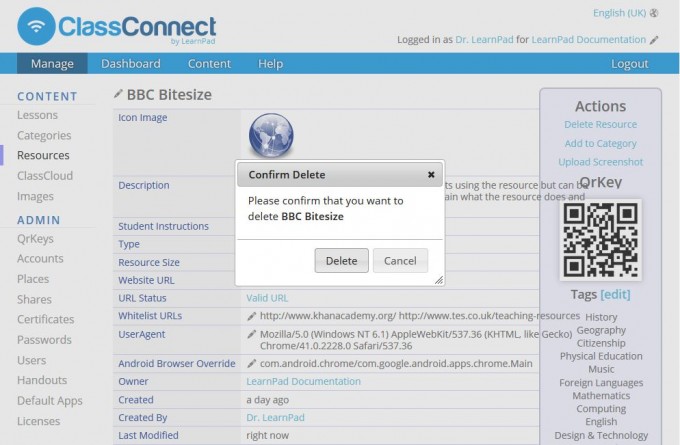Click the pencil icon beside LearnPad Documentation header
Screen dimensions: 680x445
click(654, 40)
